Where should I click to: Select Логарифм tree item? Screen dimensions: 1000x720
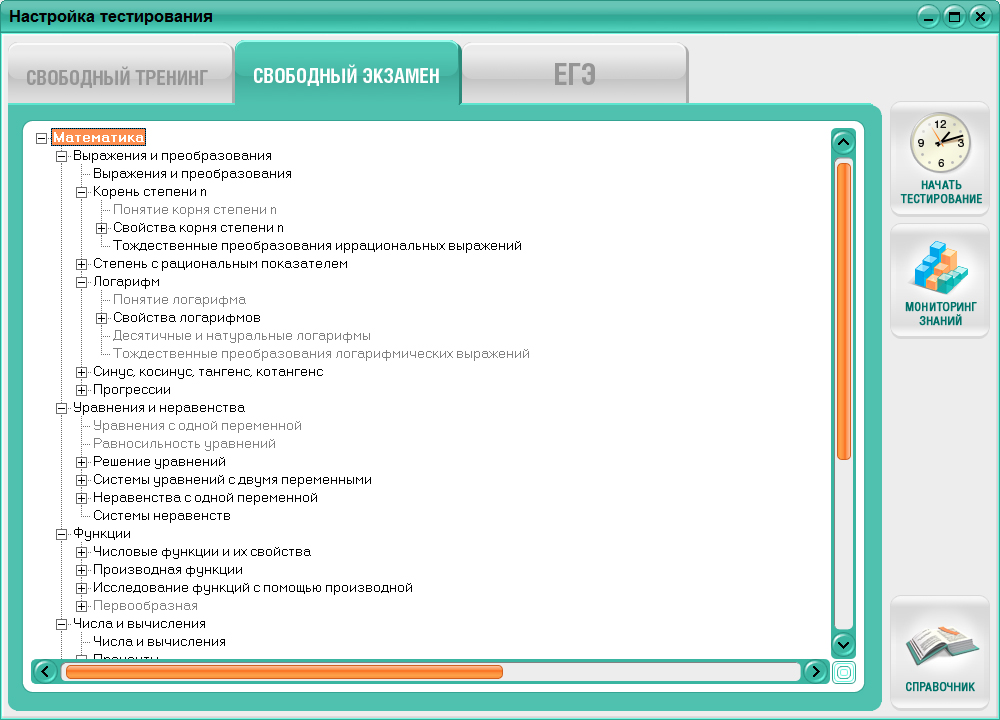pos(126,281)
